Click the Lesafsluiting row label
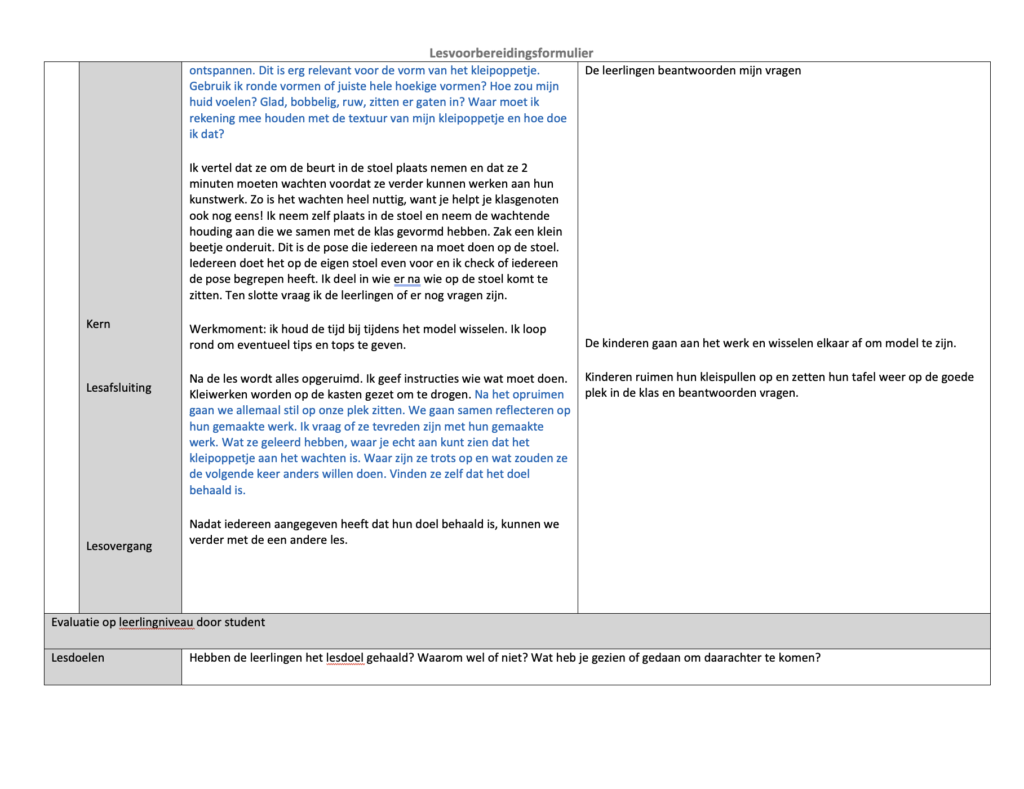 pos(119,388)
